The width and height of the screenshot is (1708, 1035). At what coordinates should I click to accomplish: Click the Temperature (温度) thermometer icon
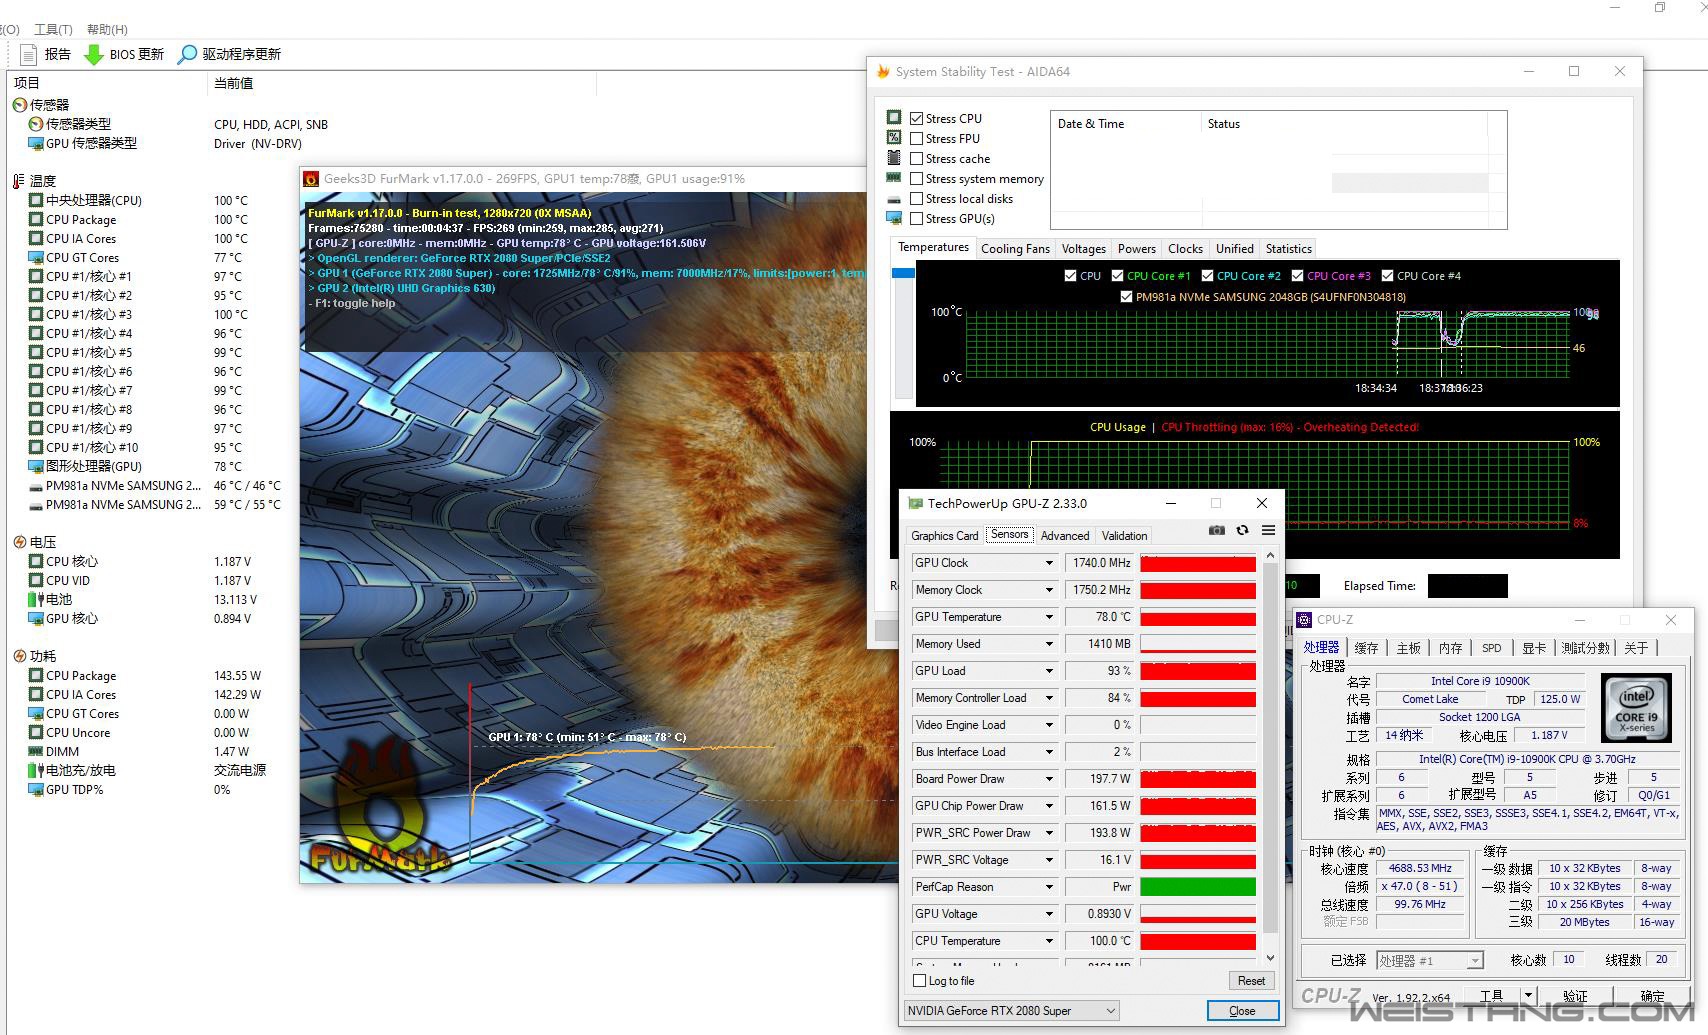click(x=19, y=181)
